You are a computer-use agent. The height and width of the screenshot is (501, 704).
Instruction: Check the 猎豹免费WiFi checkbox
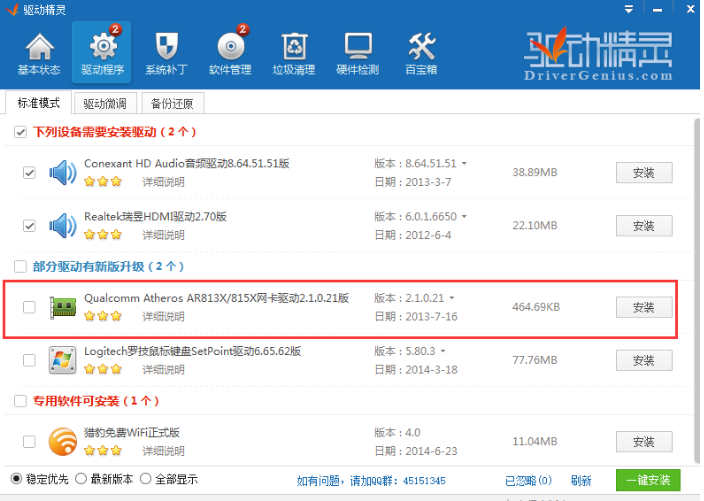29,441
